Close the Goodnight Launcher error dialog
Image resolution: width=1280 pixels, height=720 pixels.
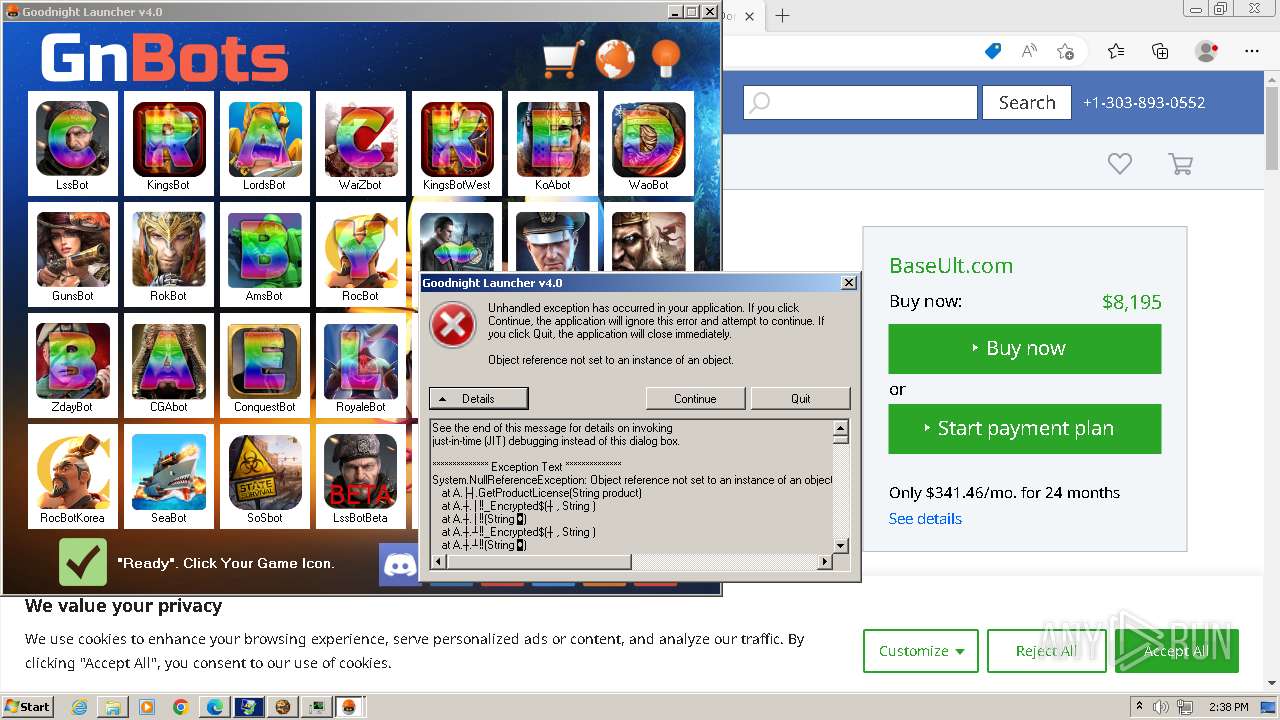click(849, 283)
